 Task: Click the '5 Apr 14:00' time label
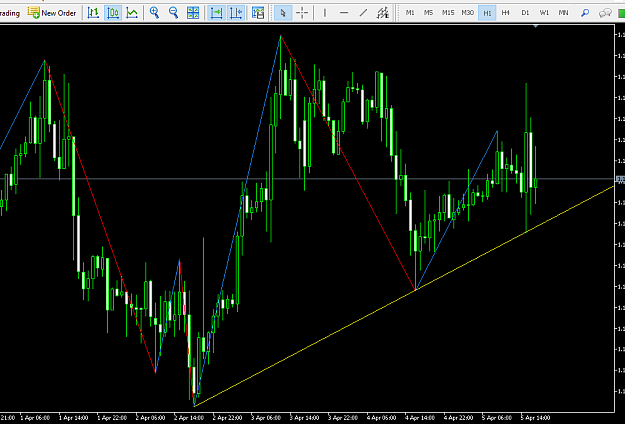[x=535, y=418]
